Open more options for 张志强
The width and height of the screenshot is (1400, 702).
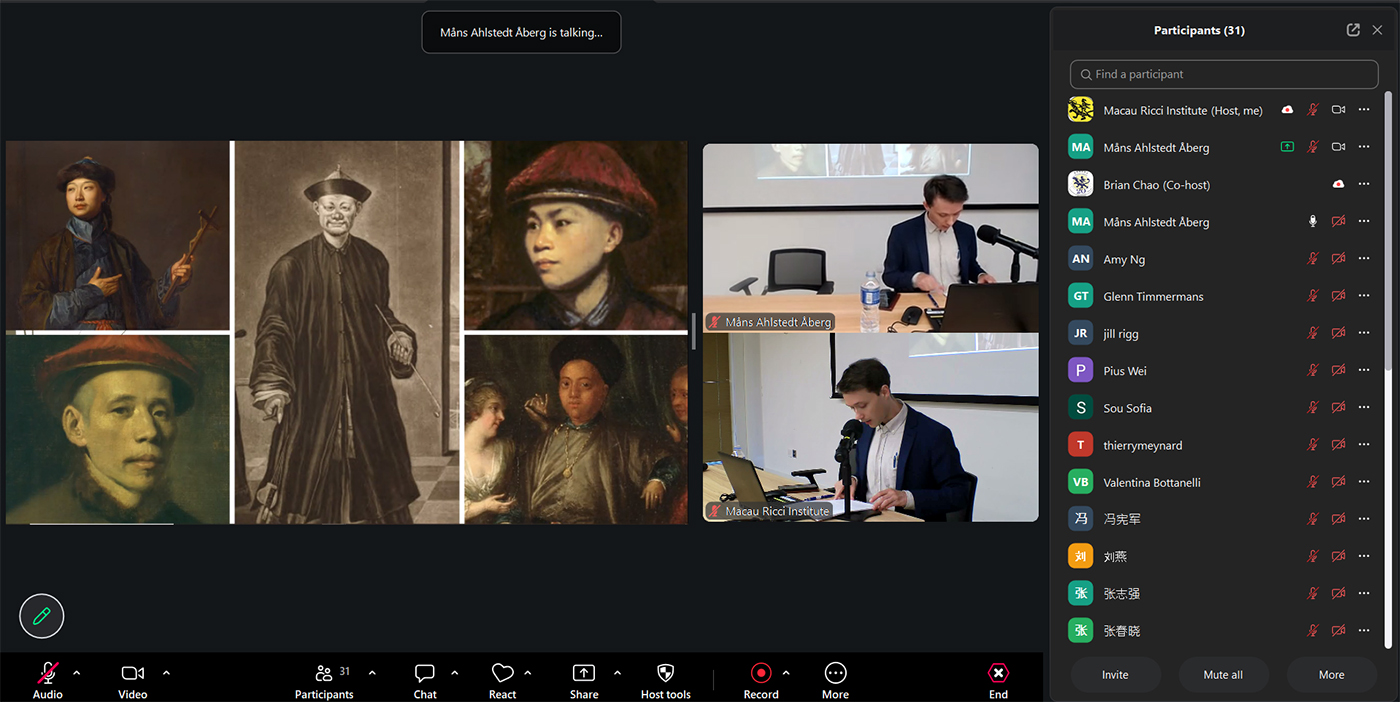point(1364,593)
